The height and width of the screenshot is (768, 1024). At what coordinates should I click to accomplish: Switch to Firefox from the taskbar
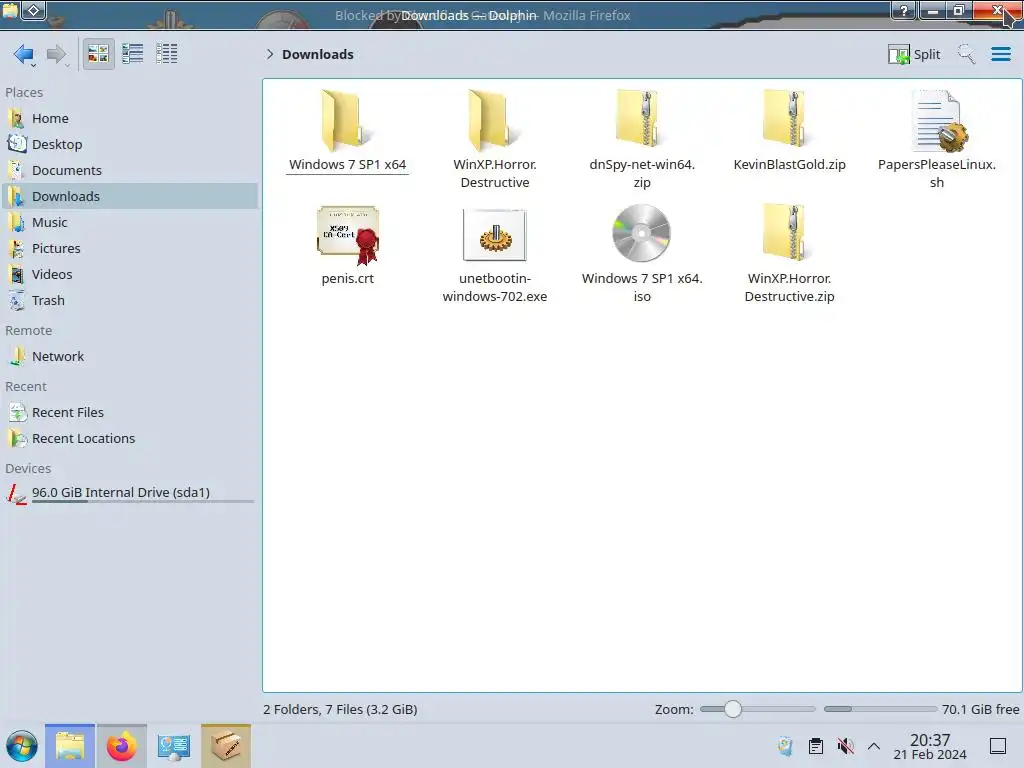[x=121, y=746]
